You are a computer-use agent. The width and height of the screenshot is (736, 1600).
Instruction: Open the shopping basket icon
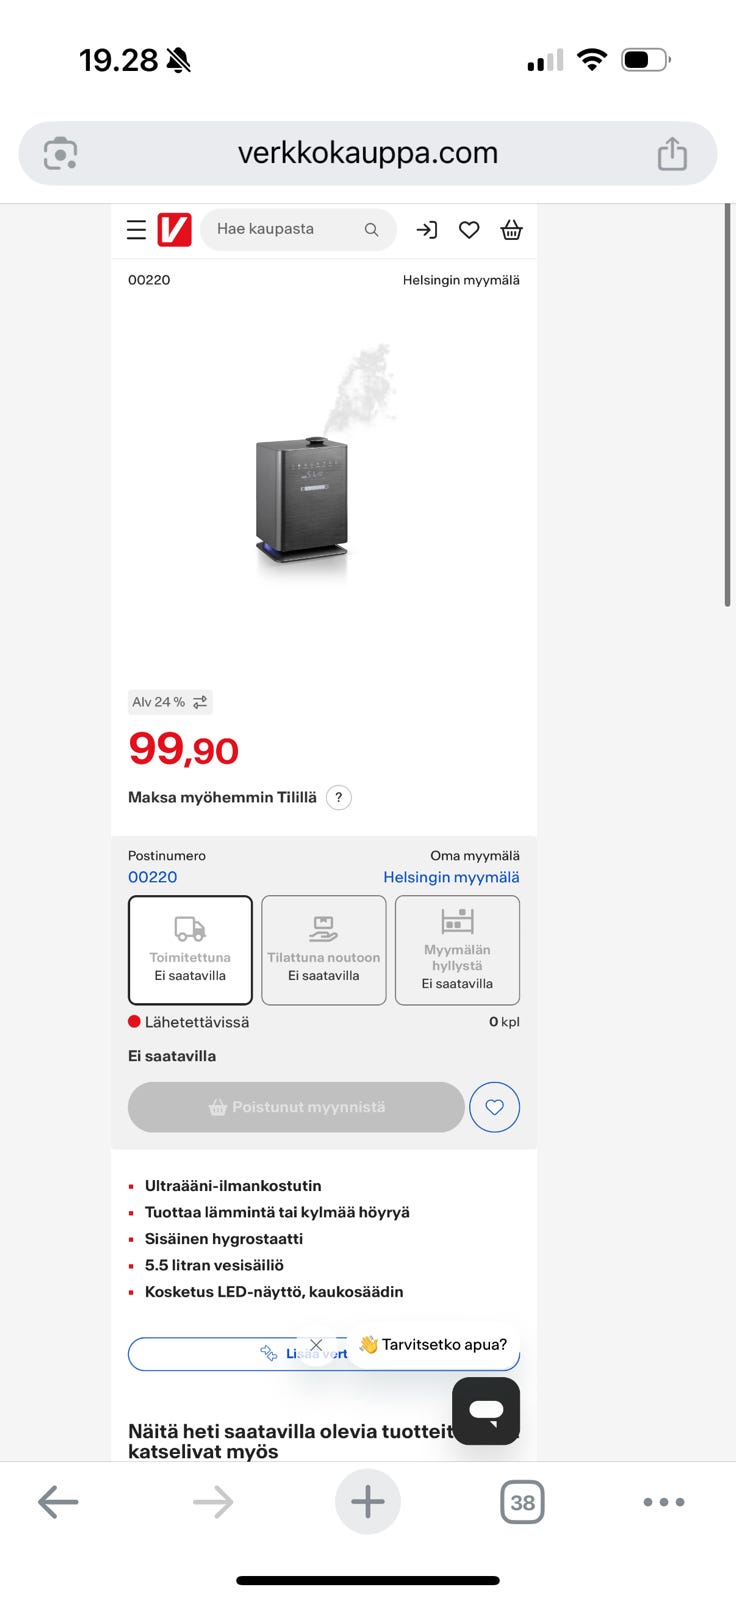point(511,230)
